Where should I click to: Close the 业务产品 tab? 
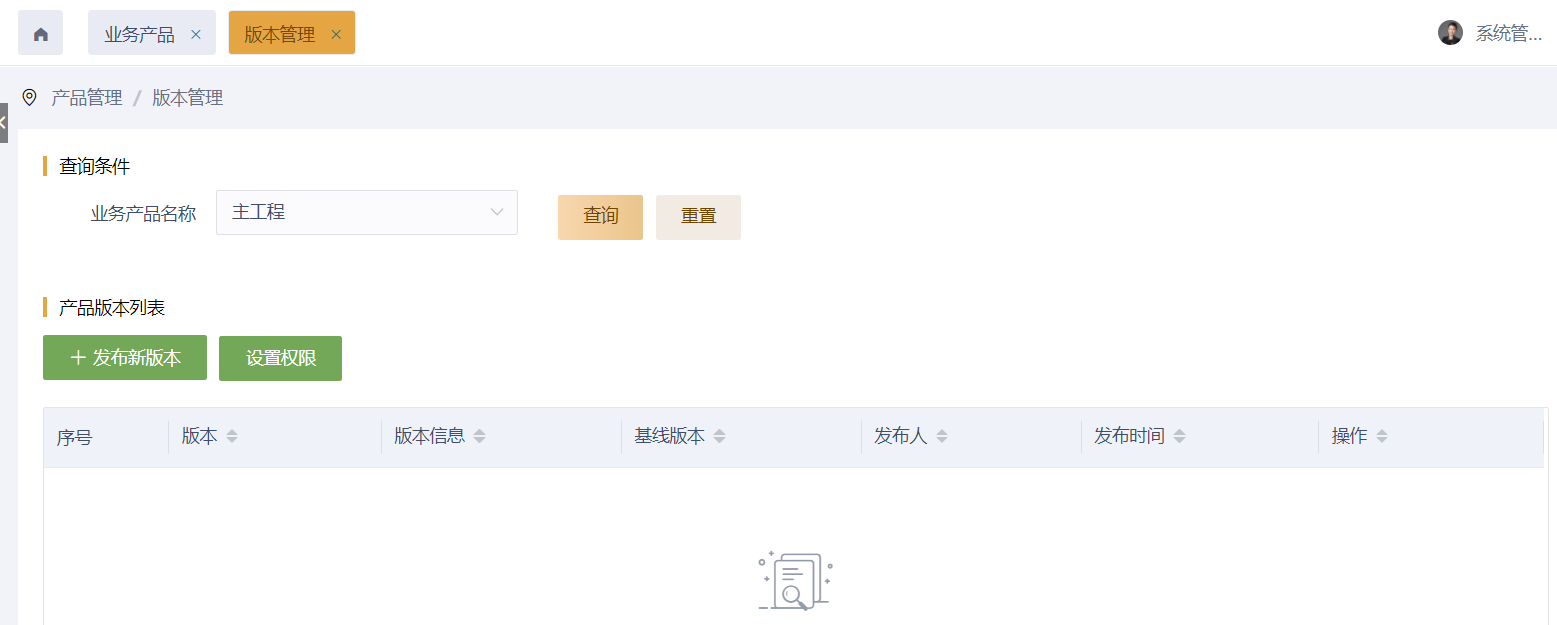click(x=196, y=34)
